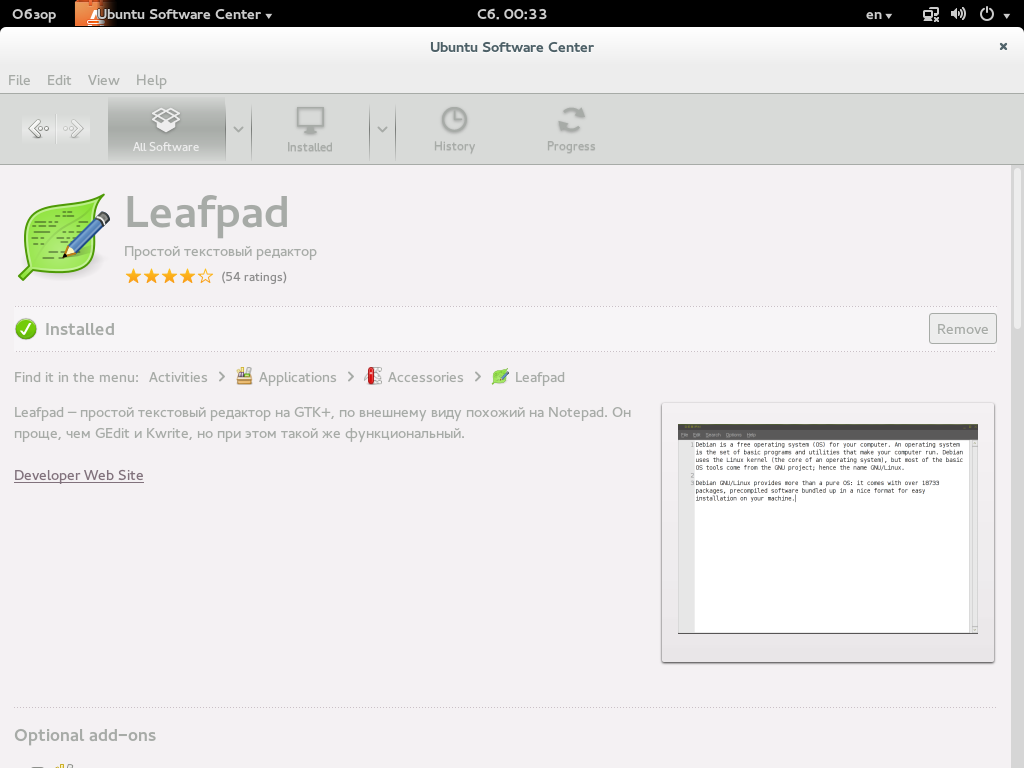
Task: Go back with the left arrow button
Action: pos(39,129)
